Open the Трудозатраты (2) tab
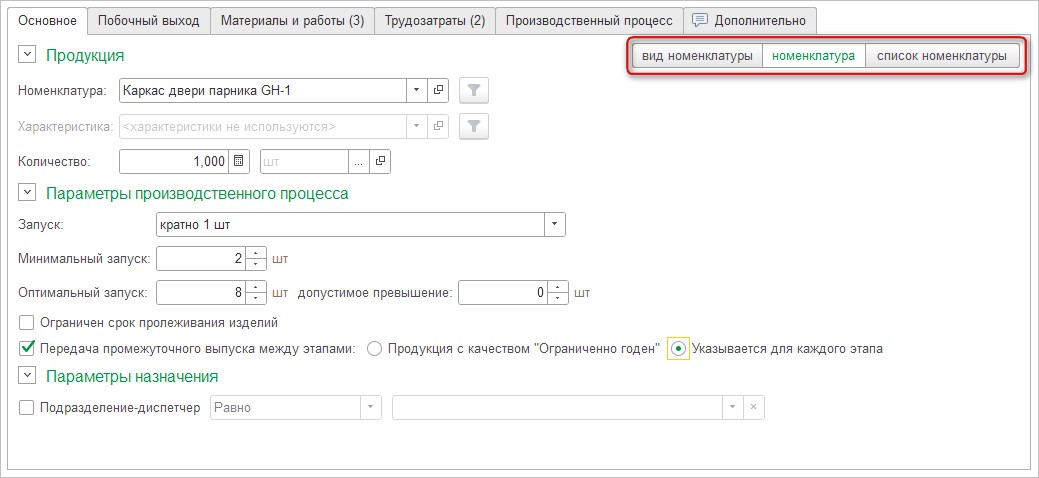Viewport: 1039px width, 478px height. coord(435,20)
